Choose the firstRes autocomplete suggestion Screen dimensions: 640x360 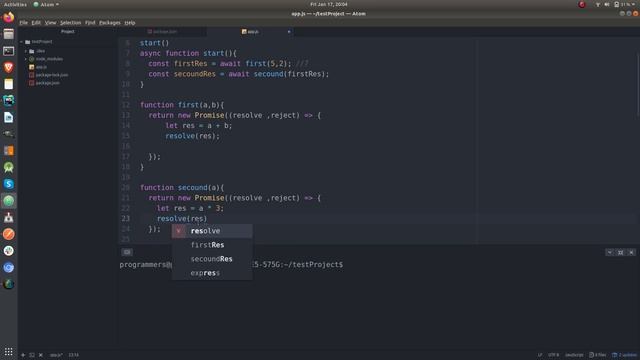point(212,245)
